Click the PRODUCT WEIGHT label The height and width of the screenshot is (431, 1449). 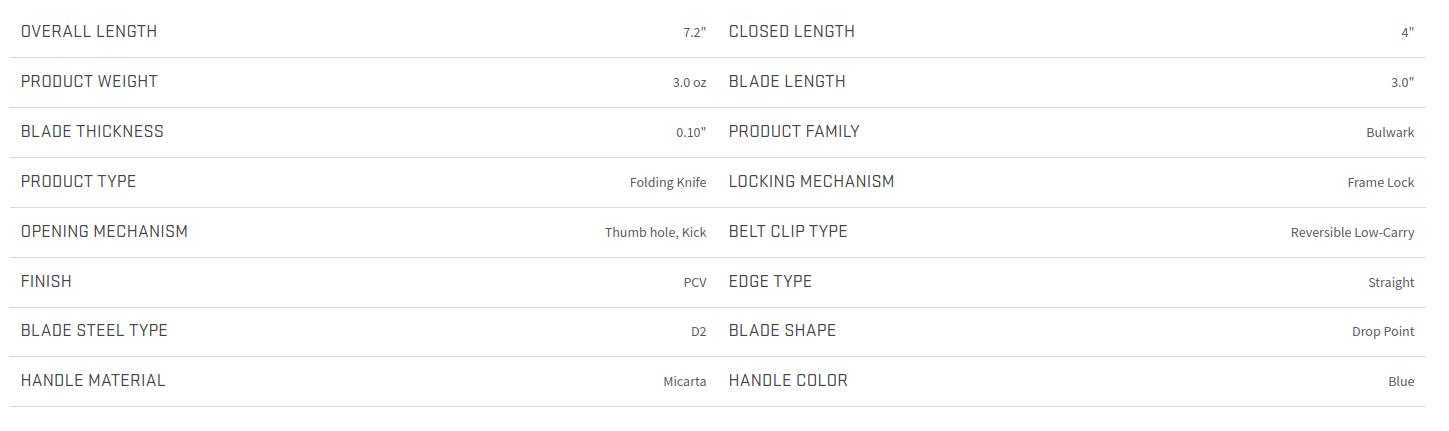[89, 81]
